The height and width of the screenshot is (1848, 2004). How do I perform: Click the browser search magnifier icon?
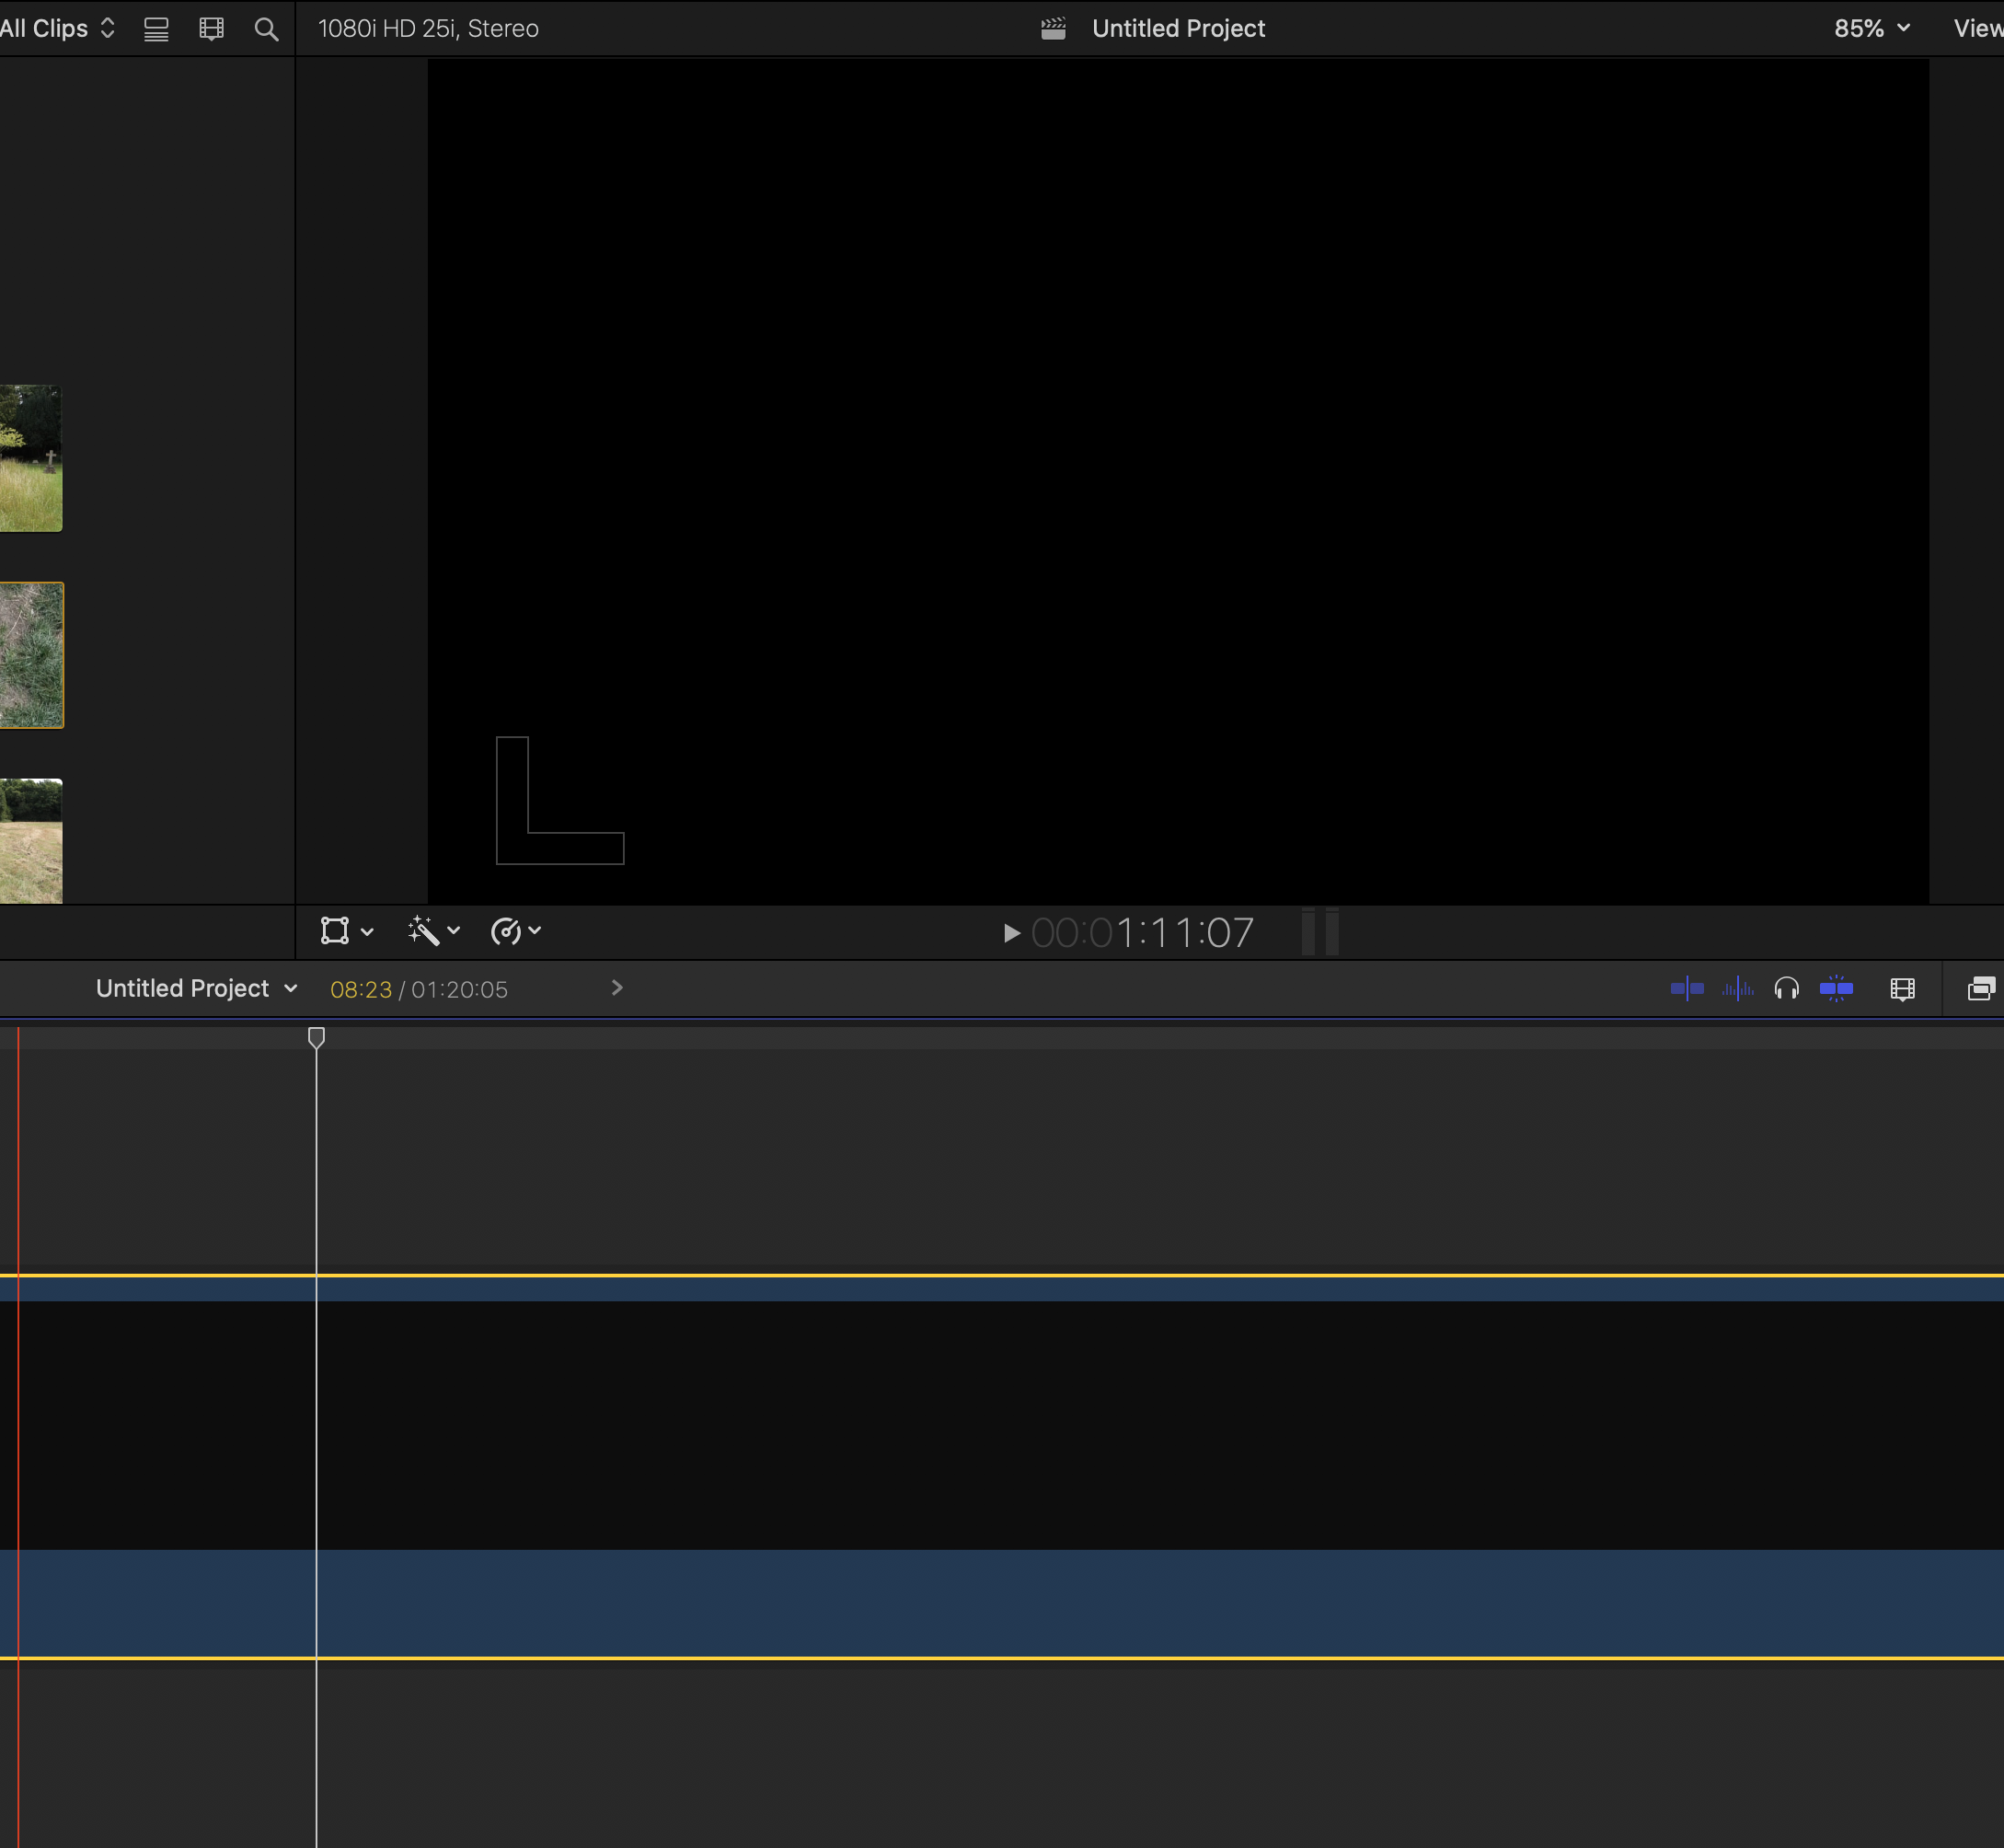(266, 28)
